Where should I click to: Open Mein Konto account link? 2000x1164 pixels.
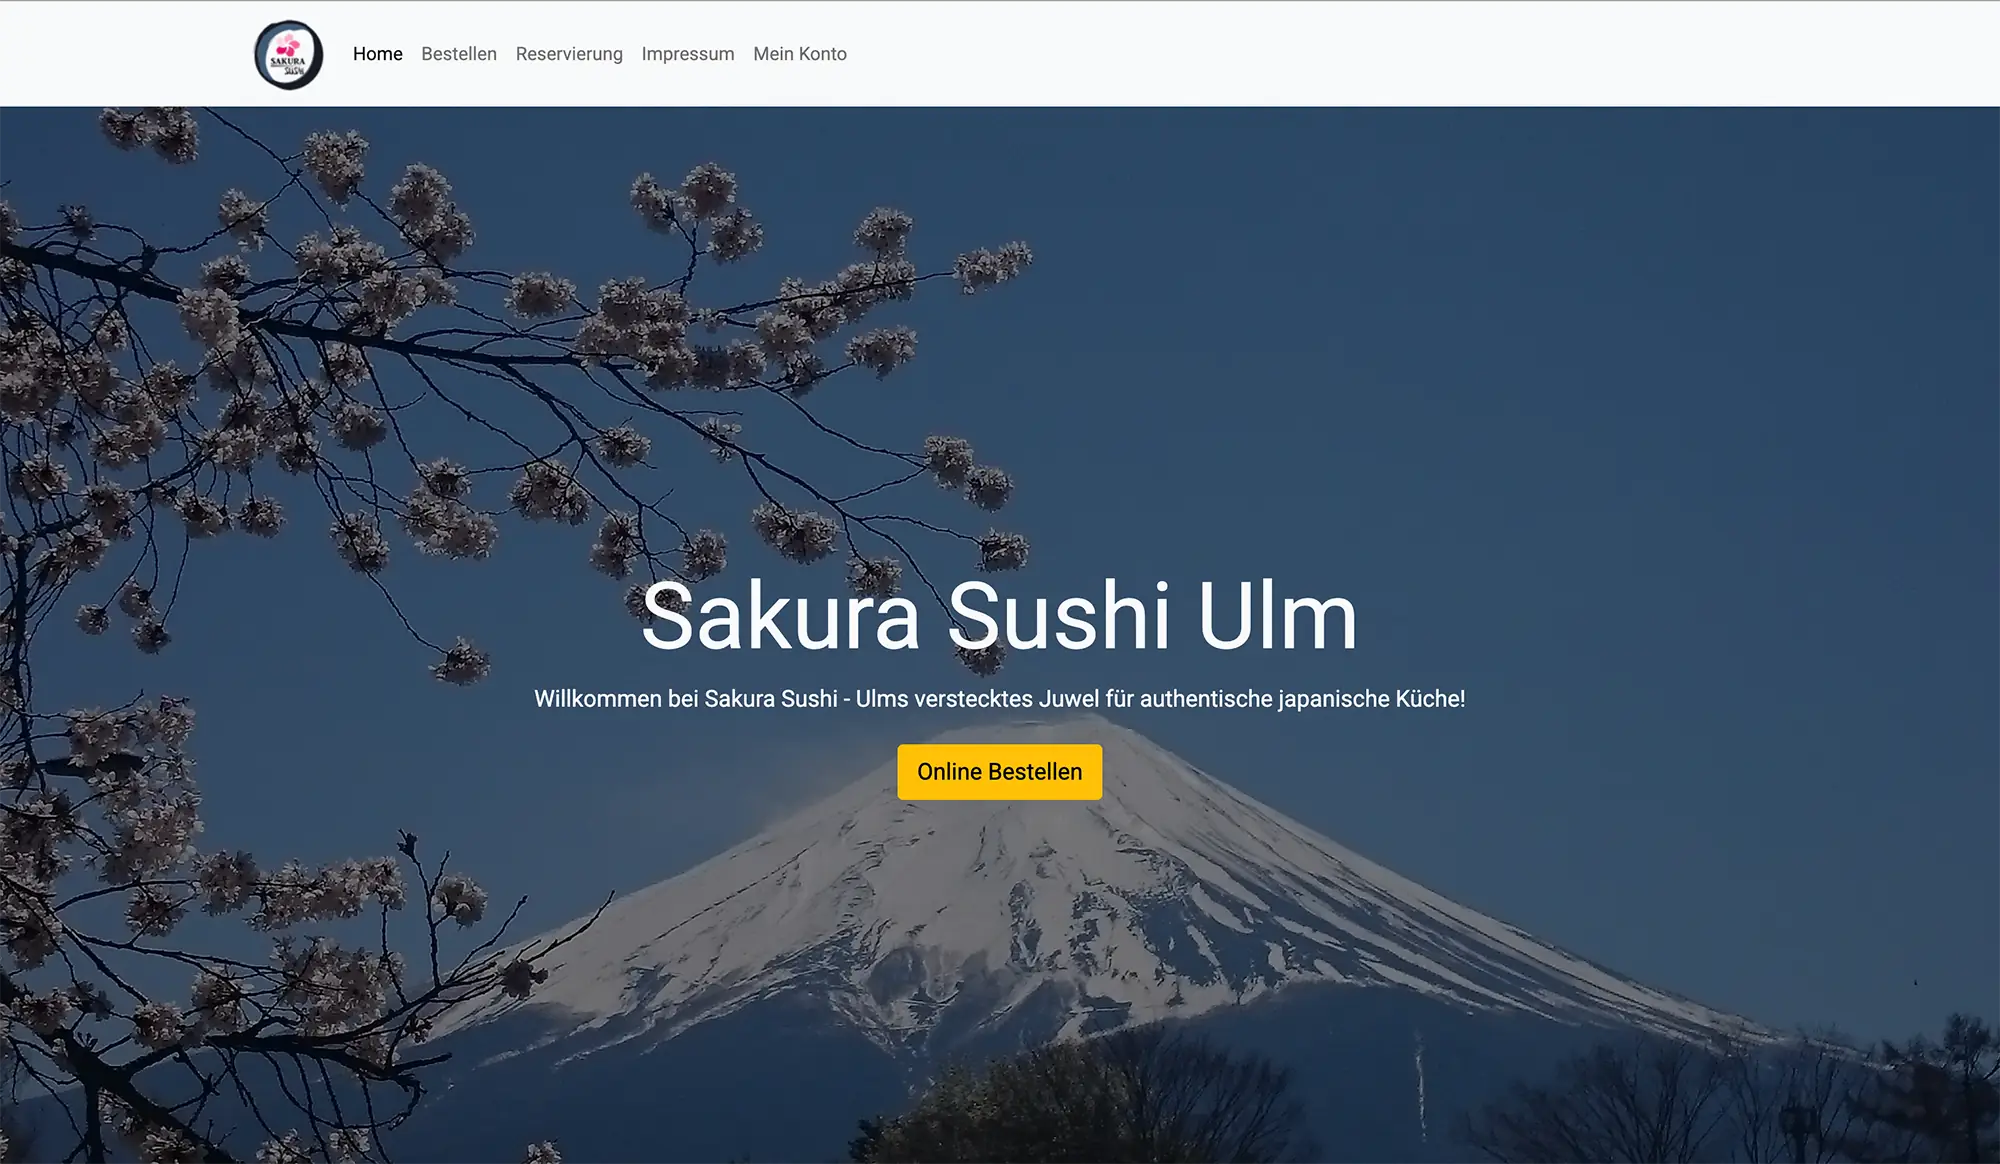pyautogui.click(x=799, y=54)
